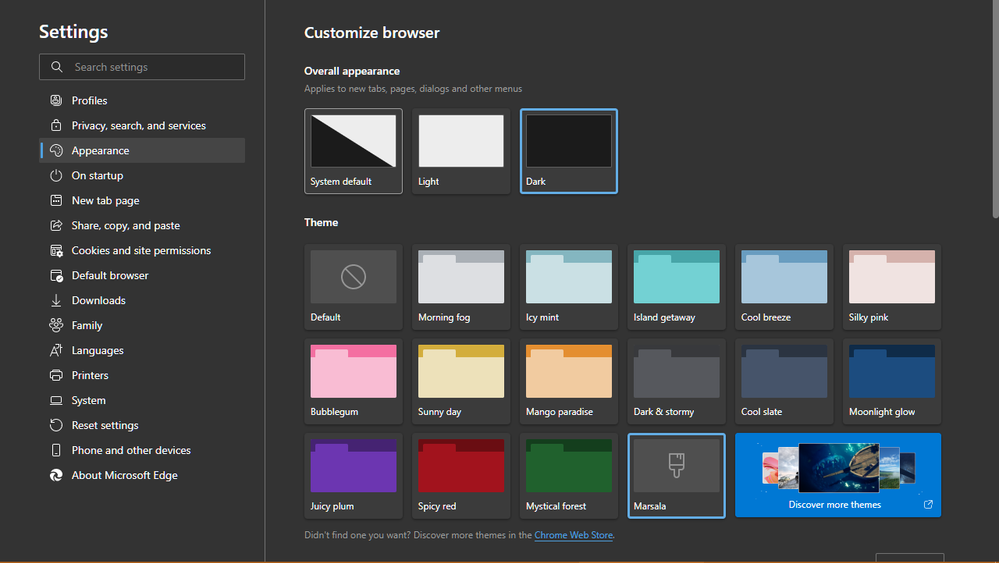The image size is (999, 563).
Task: Open Discover more themes banner
Action: pos(838,475)
